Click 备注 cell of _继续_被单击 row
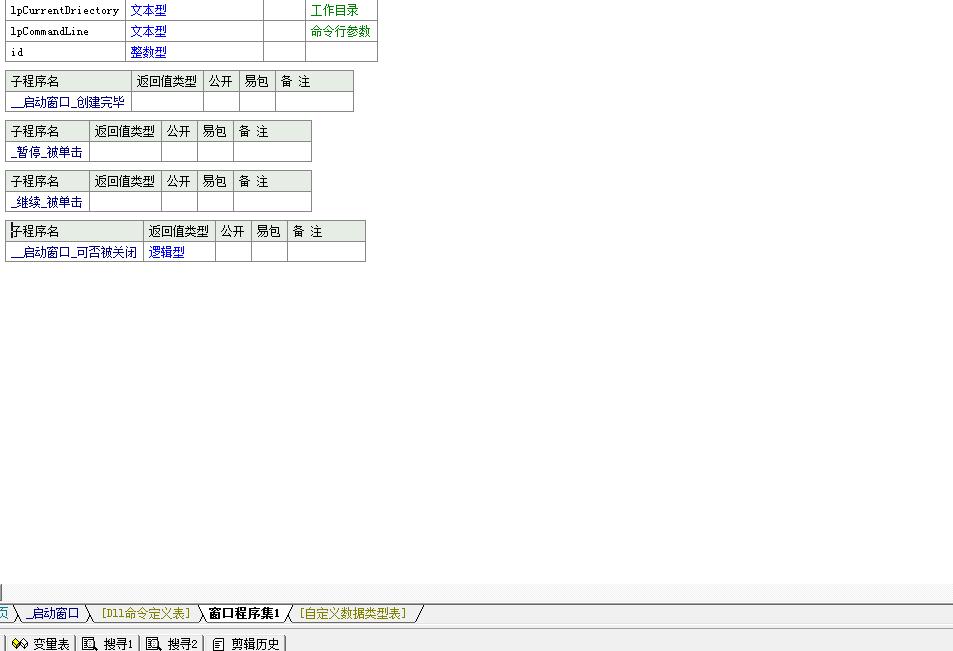Viewport: 953px width, 651px height. tap(272, 202)
